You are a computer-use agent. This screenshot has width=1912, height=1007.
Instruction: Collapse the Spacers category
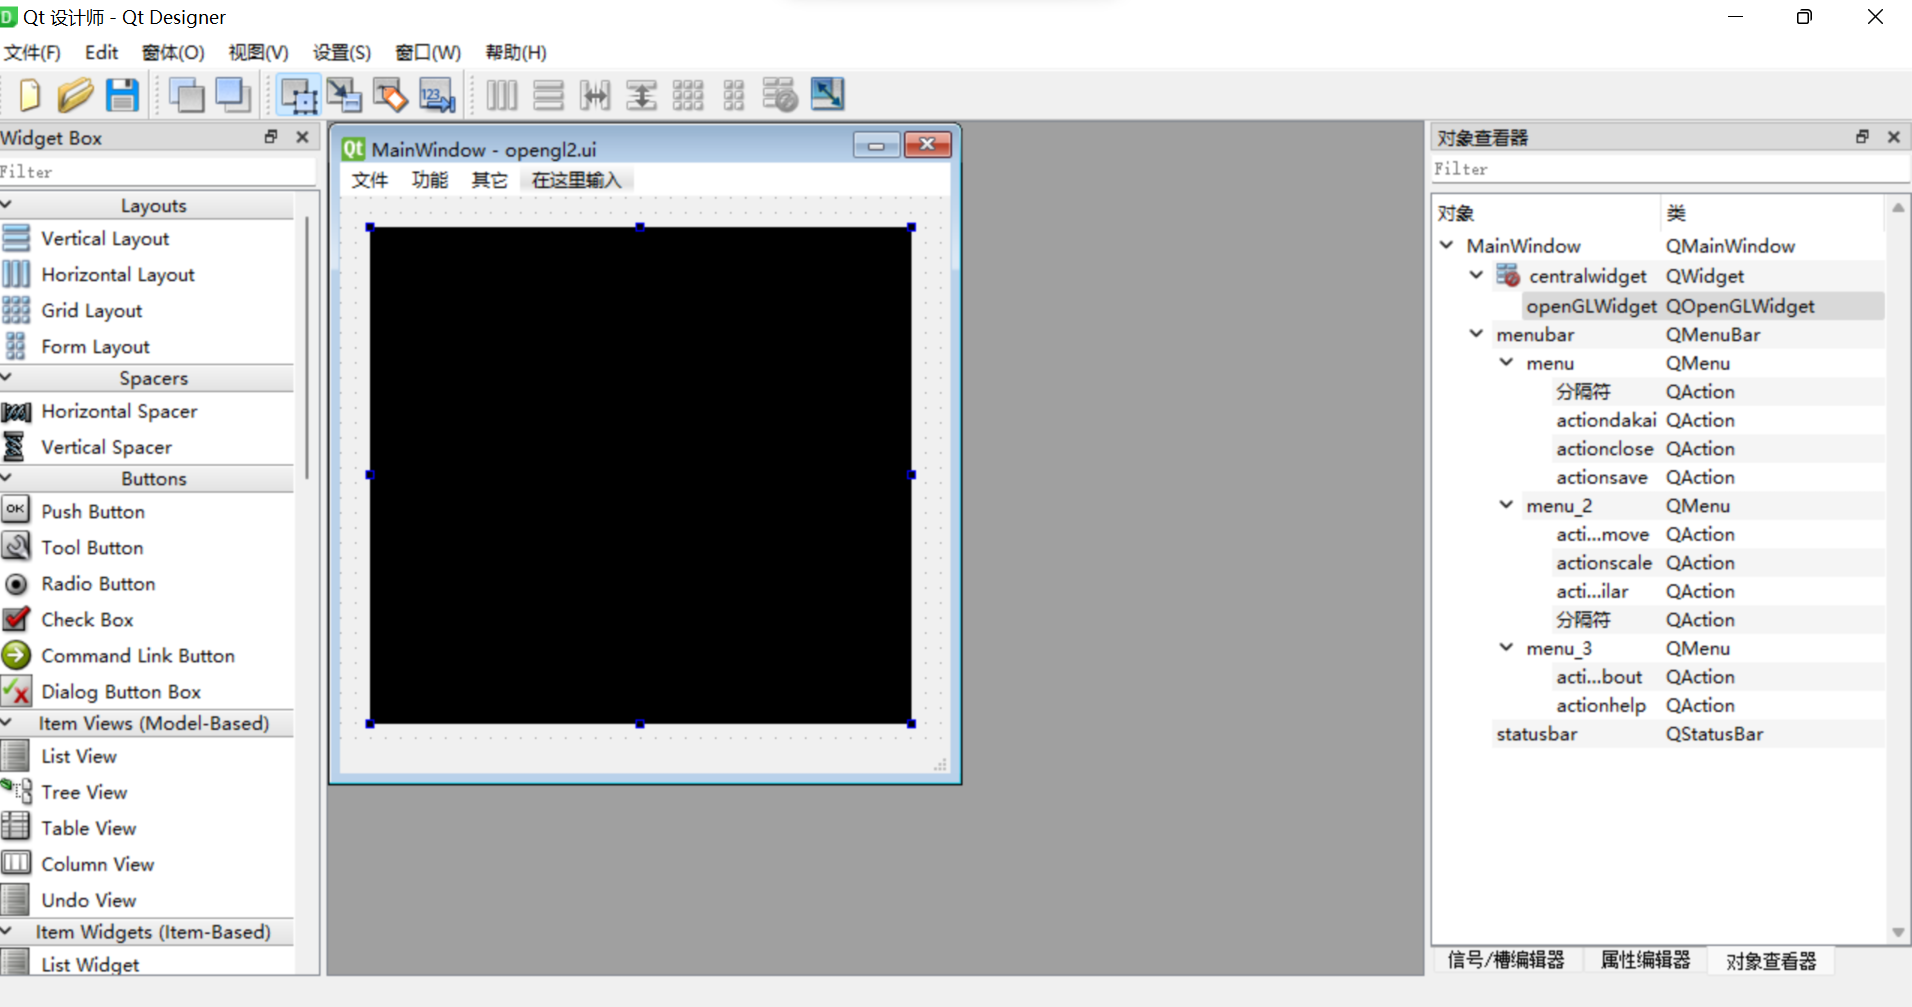tap(7, 377)
